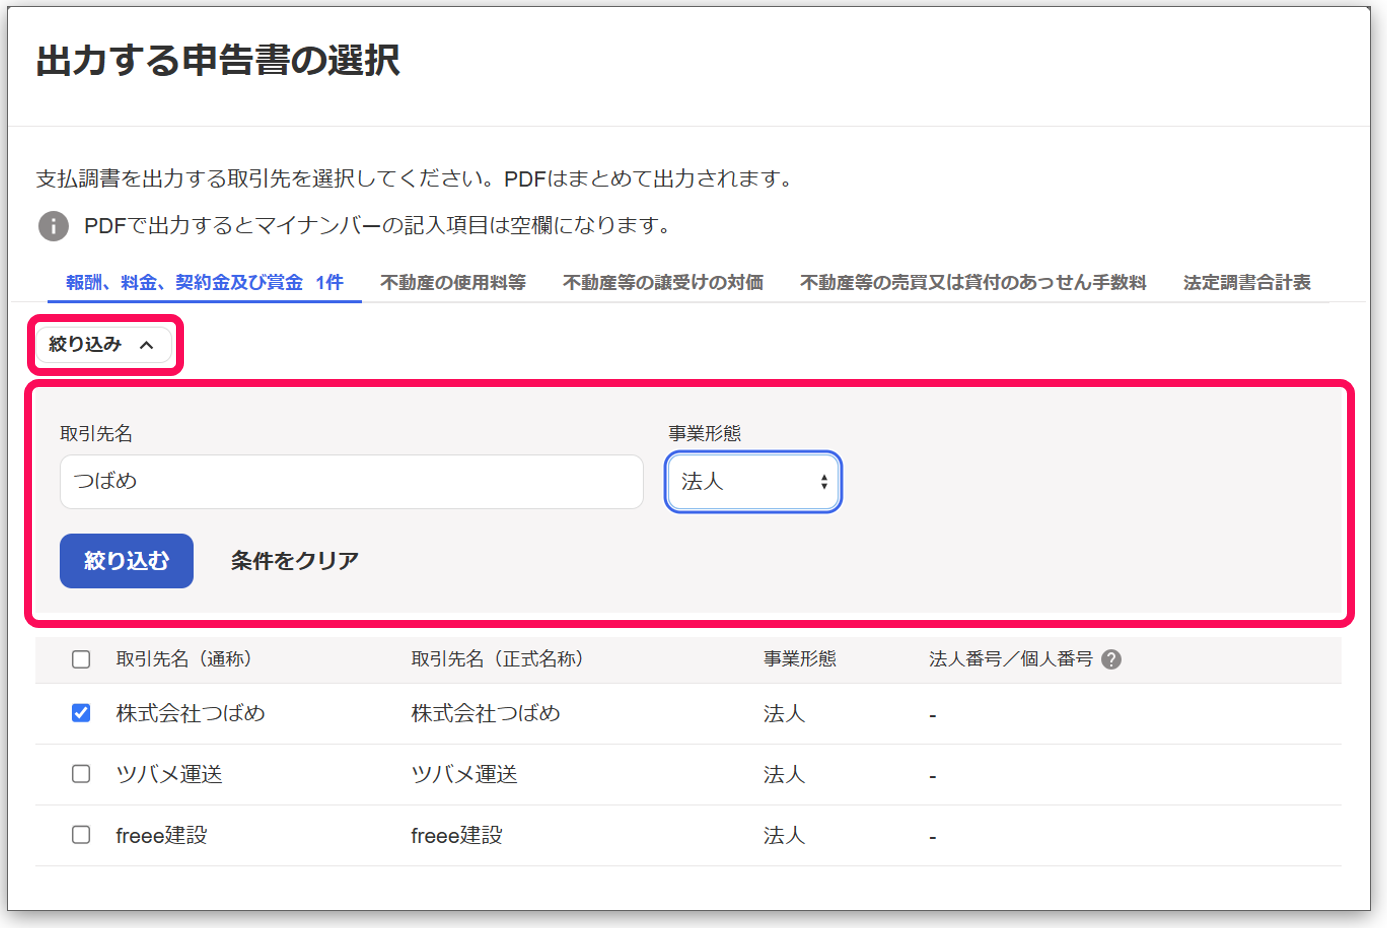Uncheck the 株式会社つばめ row checkbox

pos(81,713)
